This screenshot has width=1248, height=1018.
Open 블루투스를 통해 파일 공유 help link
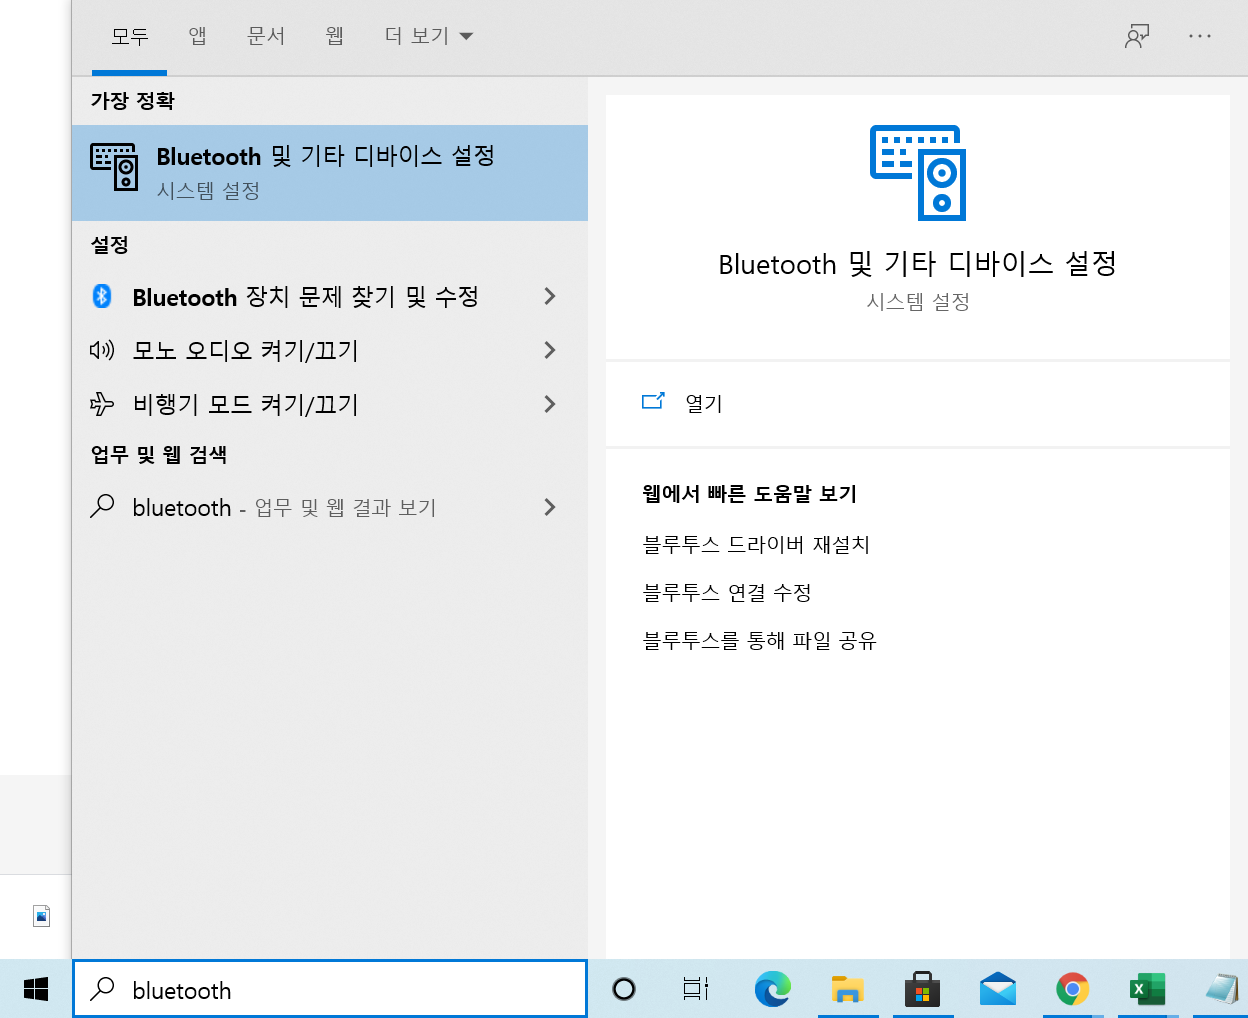coord(759,641)
